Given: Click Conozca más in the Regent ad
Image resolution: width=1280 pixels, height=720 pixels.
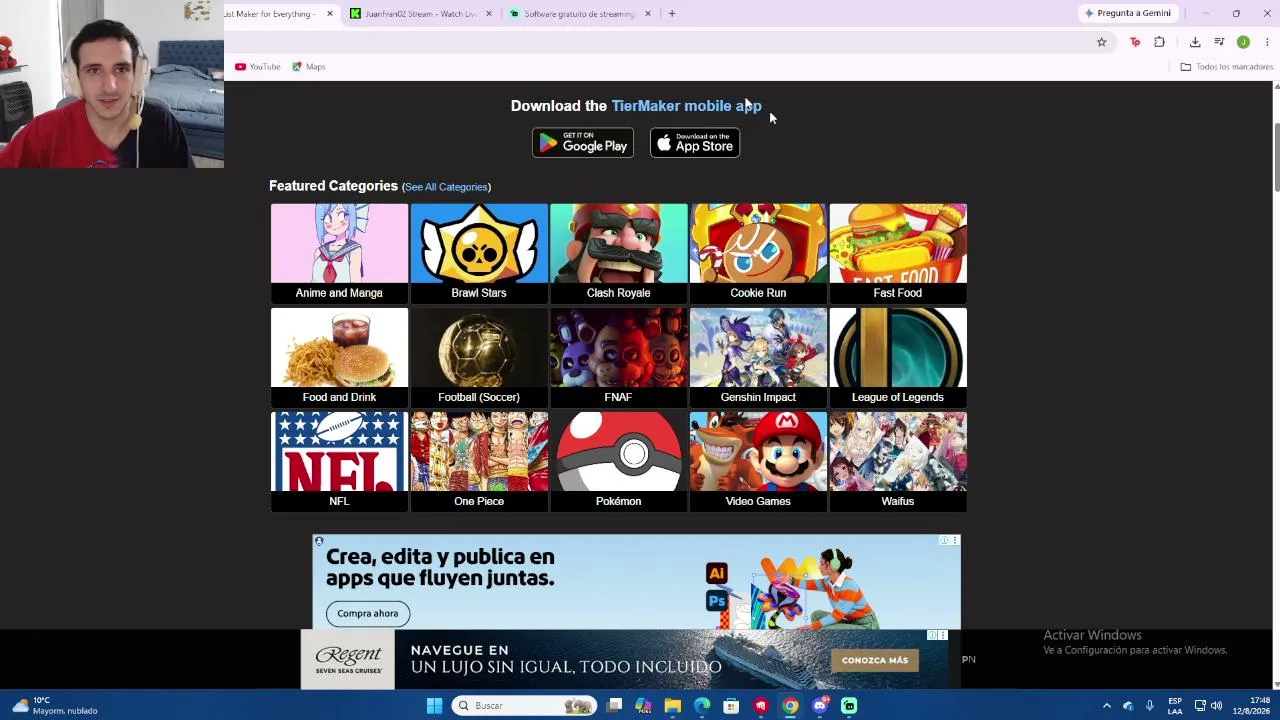Looking at the screenshot, I should point(875,660).
